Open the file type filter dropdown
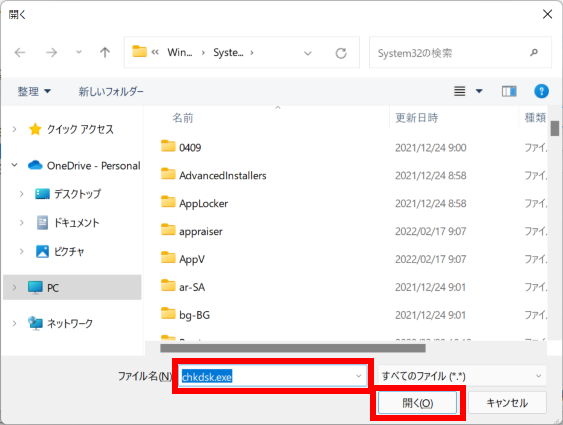Viewport: 563px width, 425px height. tap(462, 376)
